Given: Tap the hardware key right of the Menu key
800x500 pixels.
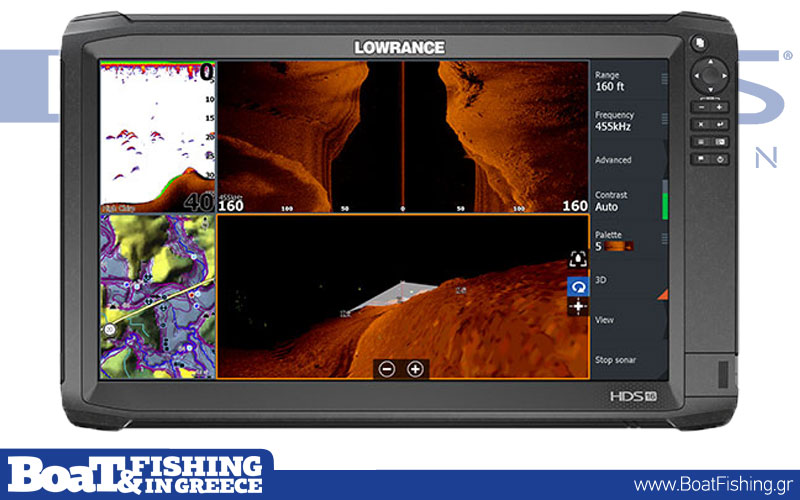Looking at the screenshot, I should coord(719,142).
